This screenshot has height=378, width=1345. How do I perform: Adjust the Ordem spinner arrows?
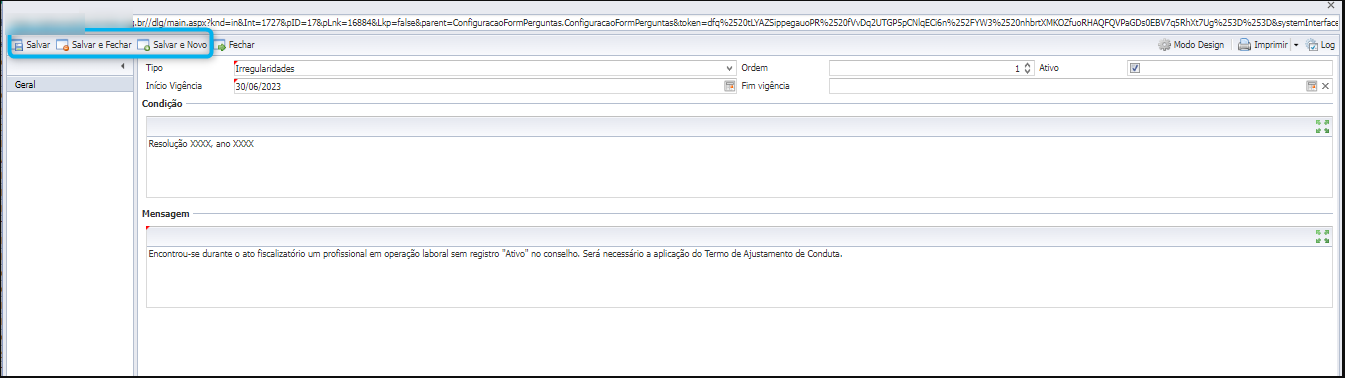click(x=1026, y=68)
